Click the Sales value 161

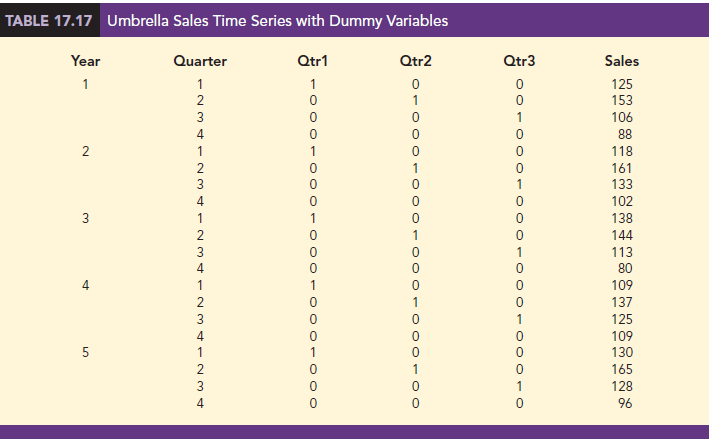pos(622,168)
